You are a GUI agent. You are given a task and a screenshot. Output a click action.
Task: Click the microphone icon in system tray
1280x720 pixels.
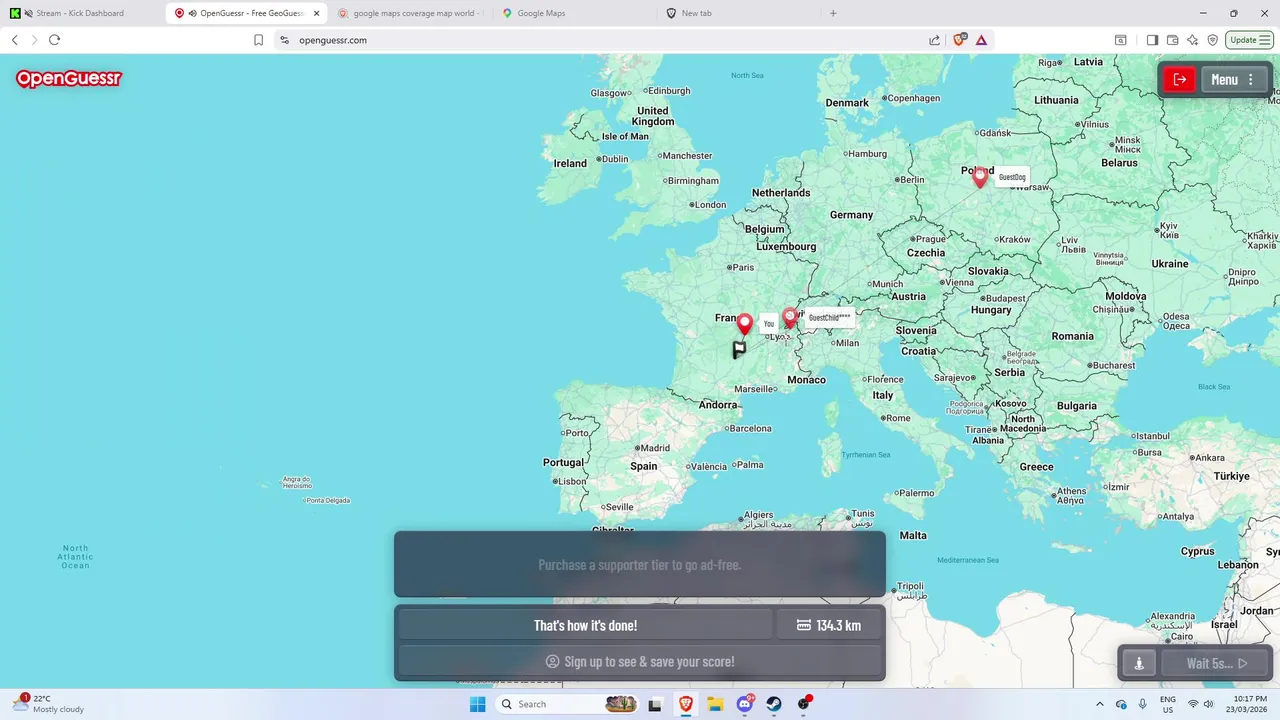tap(1142, 704)
